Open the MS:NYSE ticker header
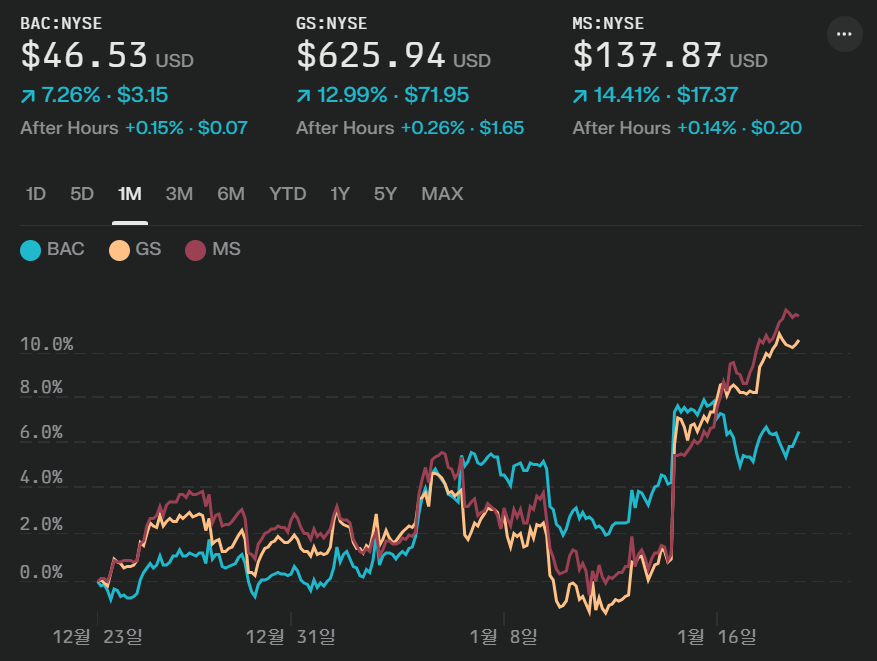The width and height of the screenshot is (877, 661). pos(608,23)
